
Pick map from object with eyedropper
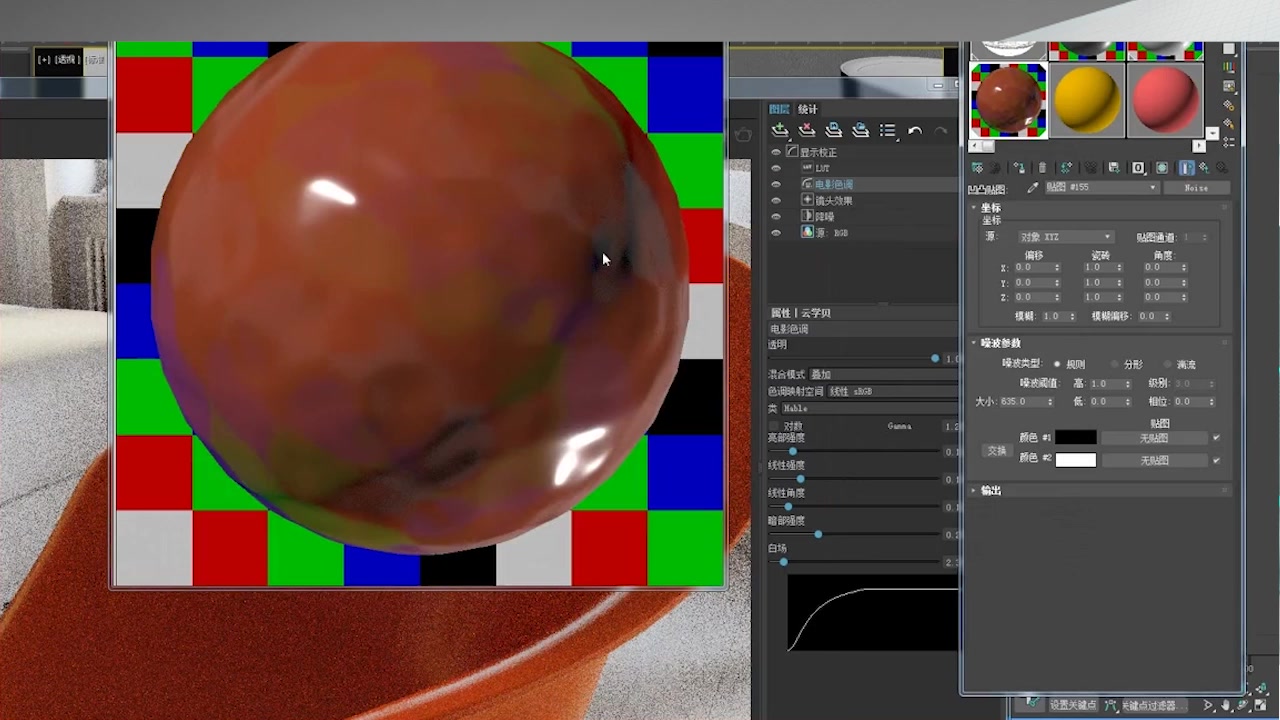1033,188
